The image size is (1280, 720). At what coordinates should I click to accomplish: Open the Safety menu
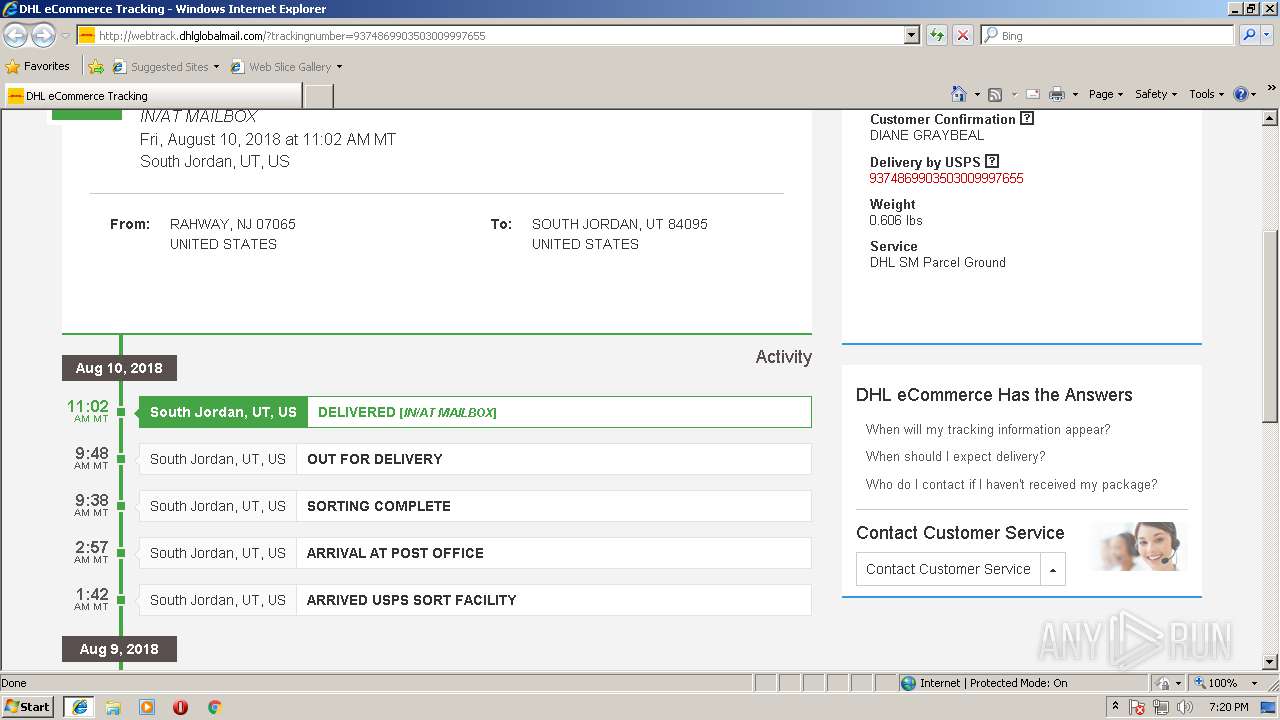[1156, 94]
